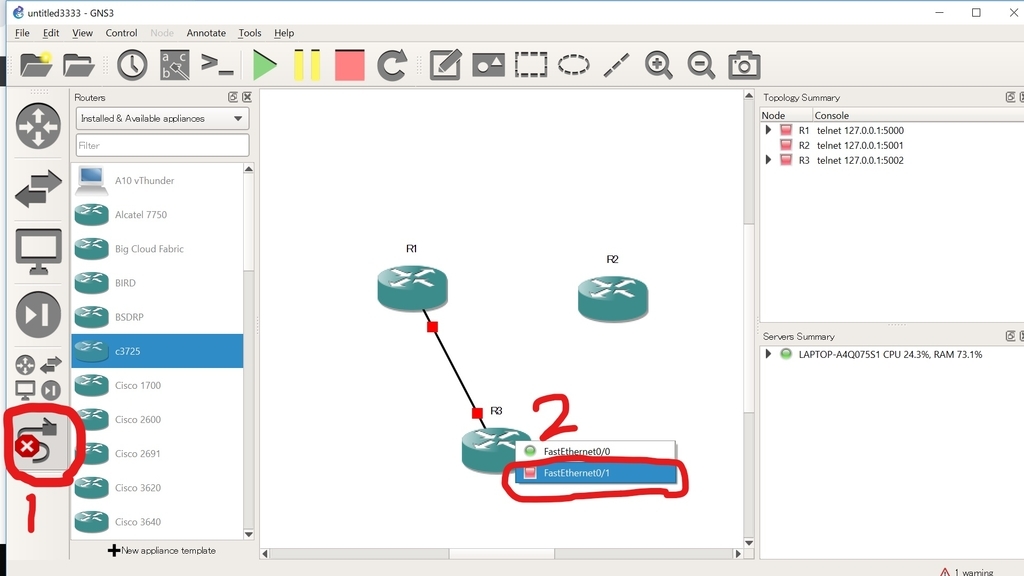1024x576 pixels.
Task: Toggle show interface labels icon
Action: pos(174,65)
